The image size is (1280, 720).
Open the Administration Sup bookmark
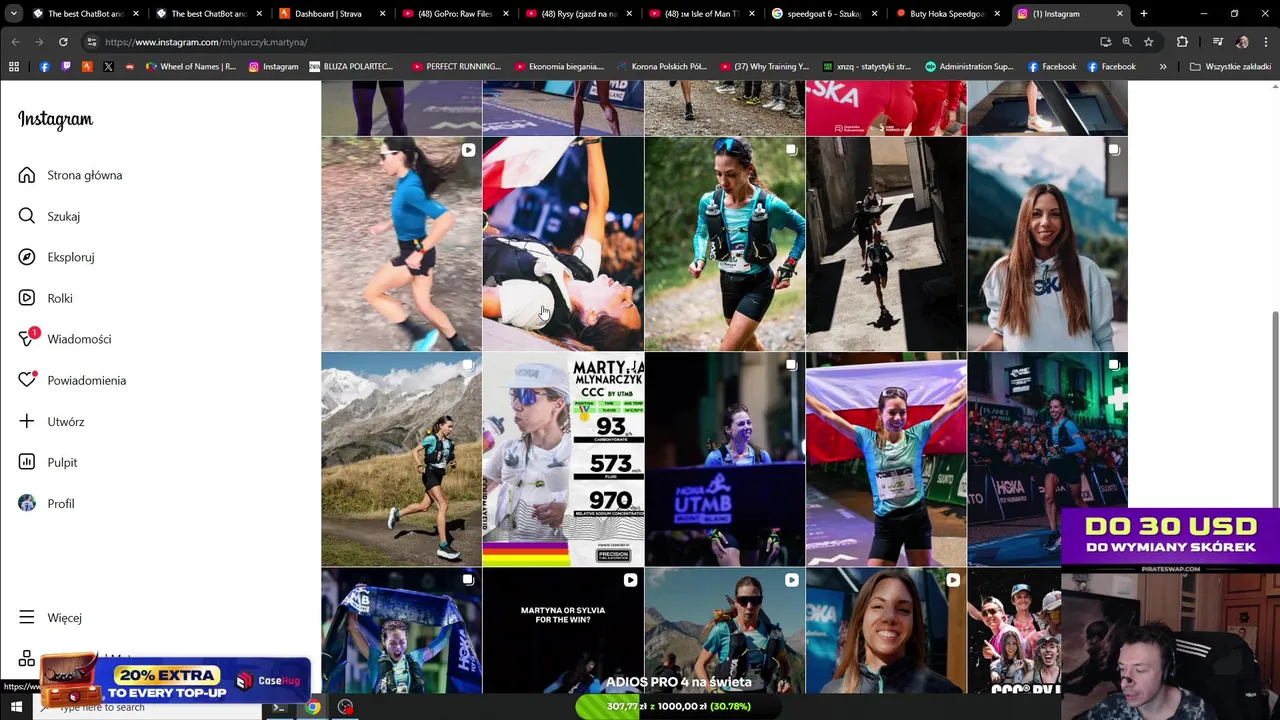point(969,67)
